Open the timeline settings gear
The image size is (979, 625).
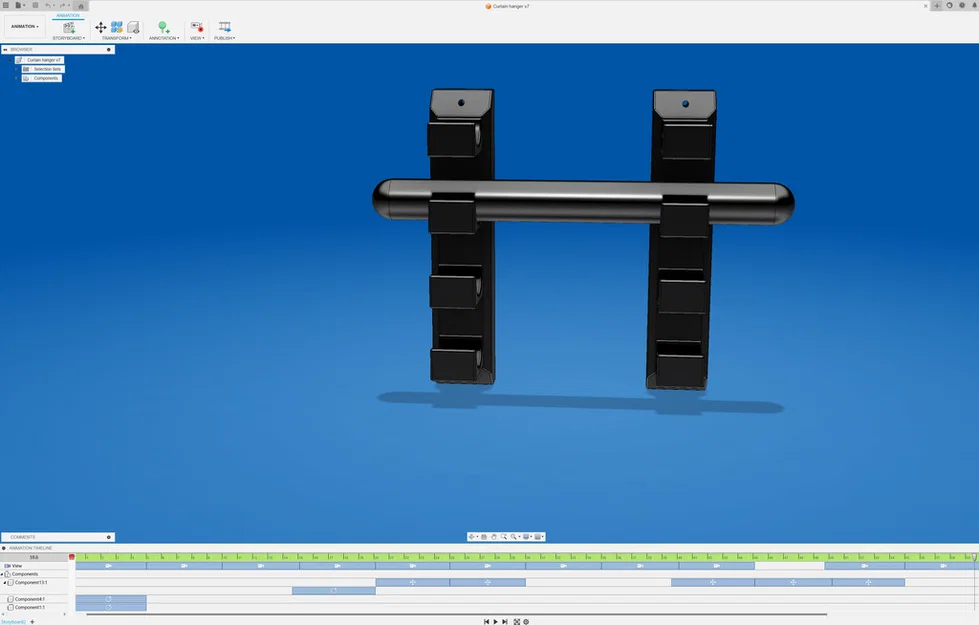pos(526,622)
